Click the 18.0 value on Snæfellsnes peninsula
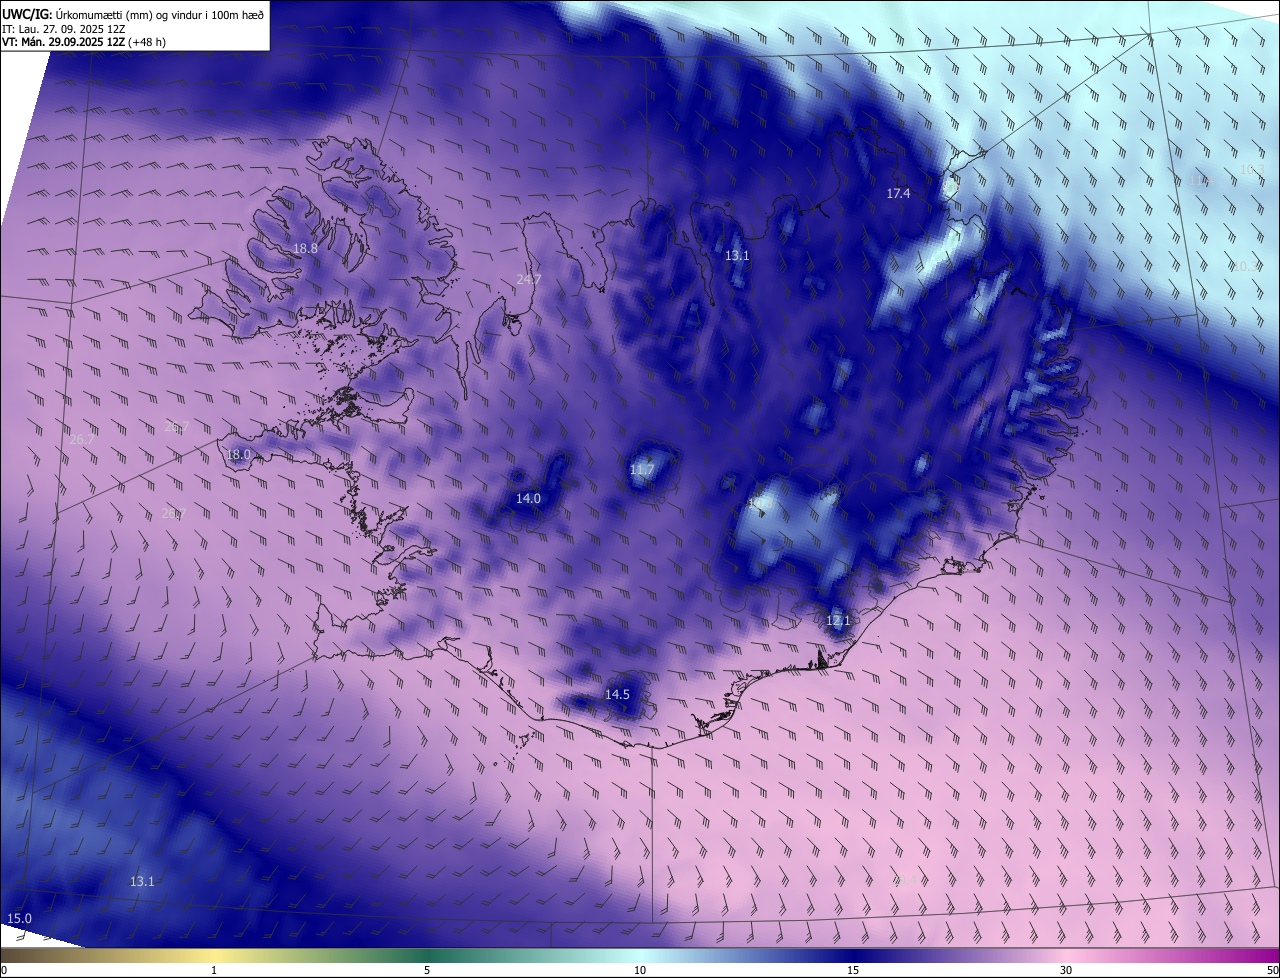Screen dimensions: 1280x978 [x=238, y=454]
